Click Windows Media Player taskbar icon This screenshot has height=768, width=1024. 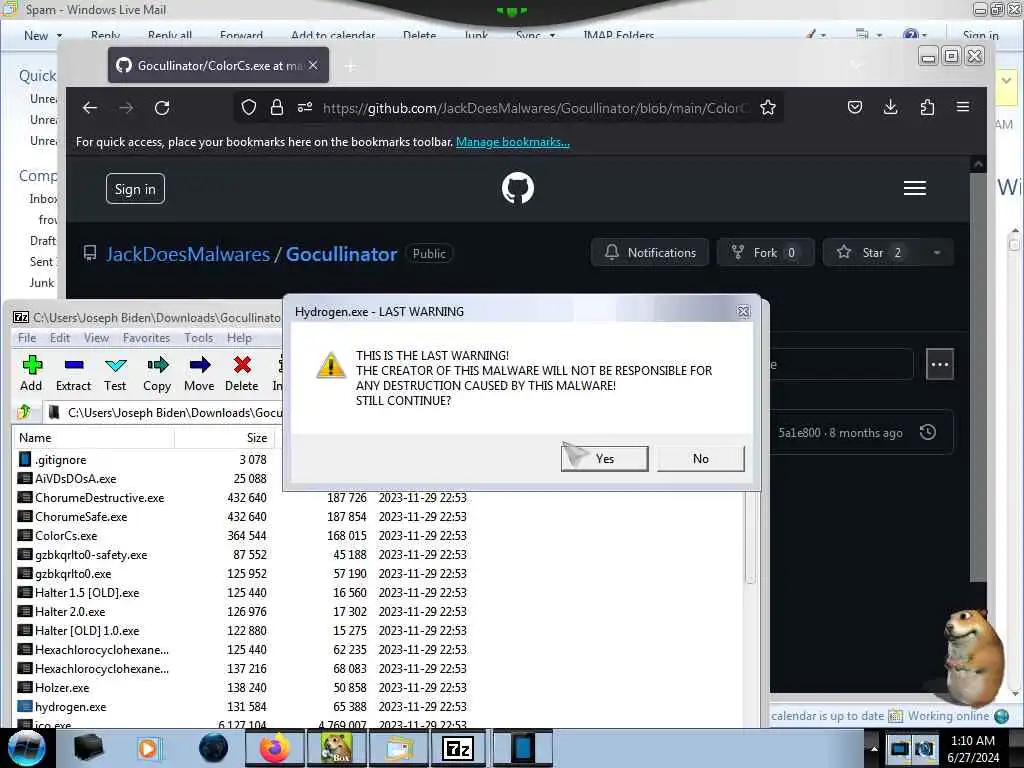(x=148, y=748)
